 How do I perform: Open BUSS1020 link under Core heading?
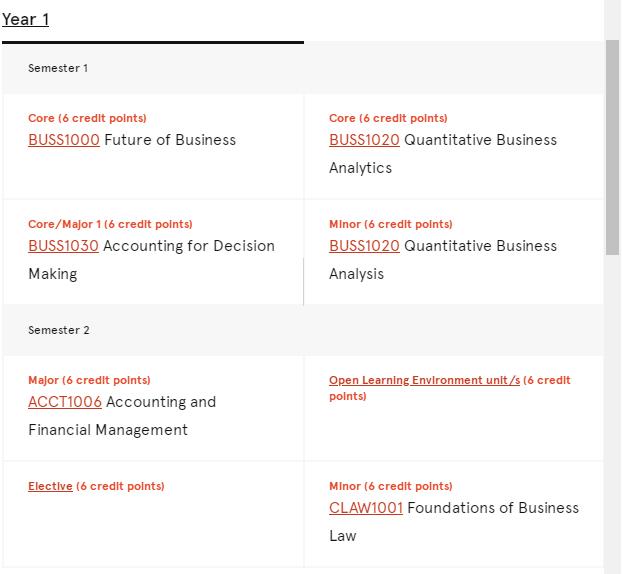coord(364,140)
